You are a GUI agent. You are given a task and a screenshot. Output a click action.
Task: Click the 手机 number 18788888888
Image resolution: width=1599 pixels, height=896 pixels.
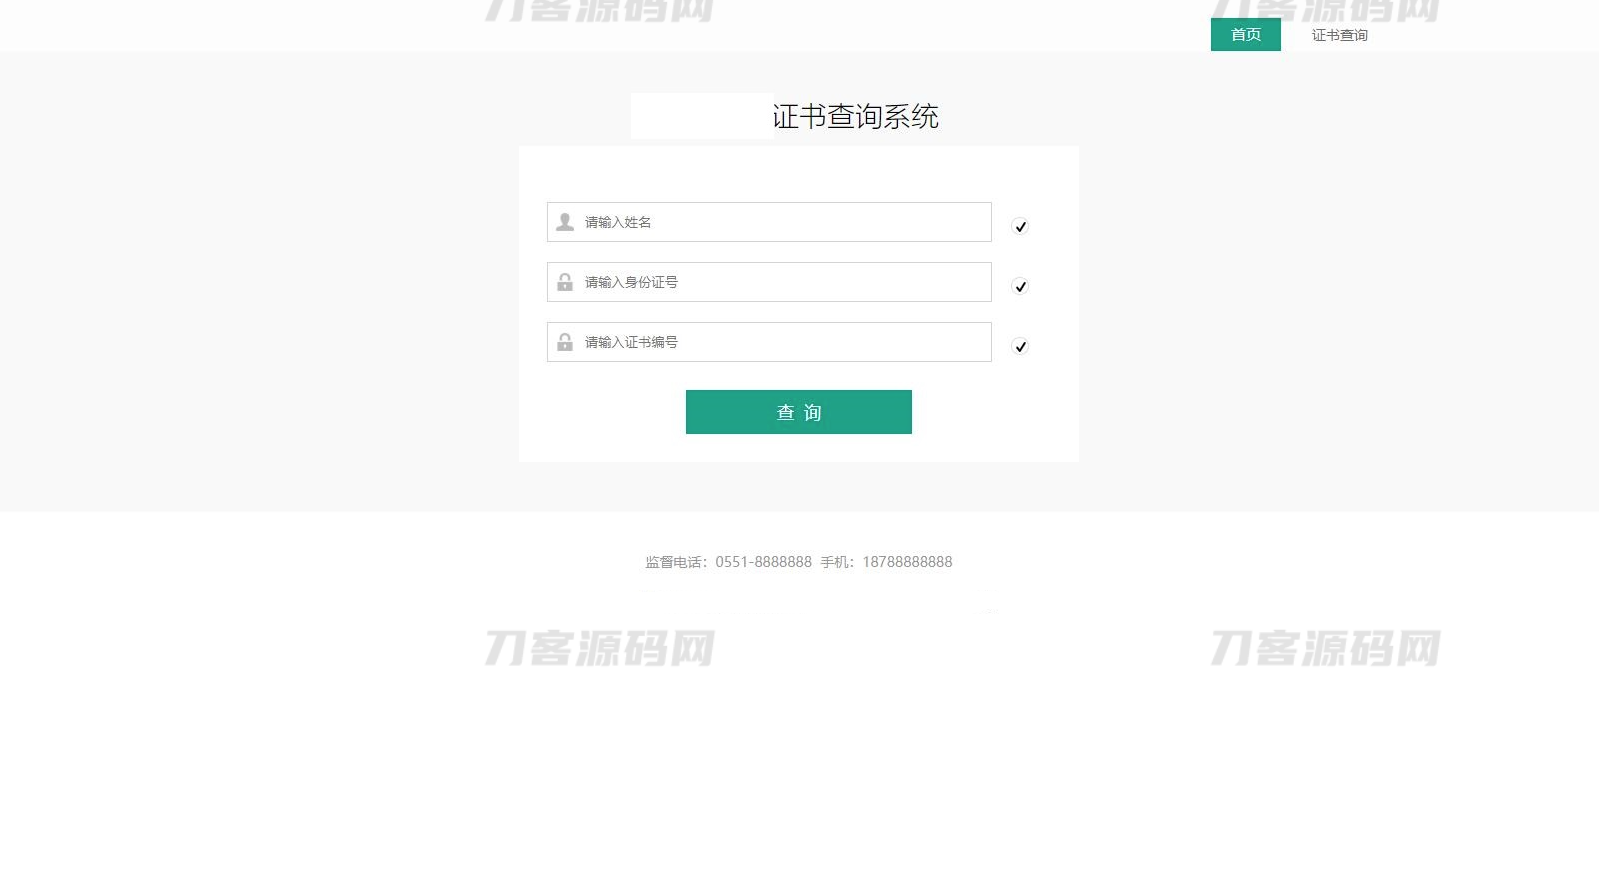[x=907, y=562]
